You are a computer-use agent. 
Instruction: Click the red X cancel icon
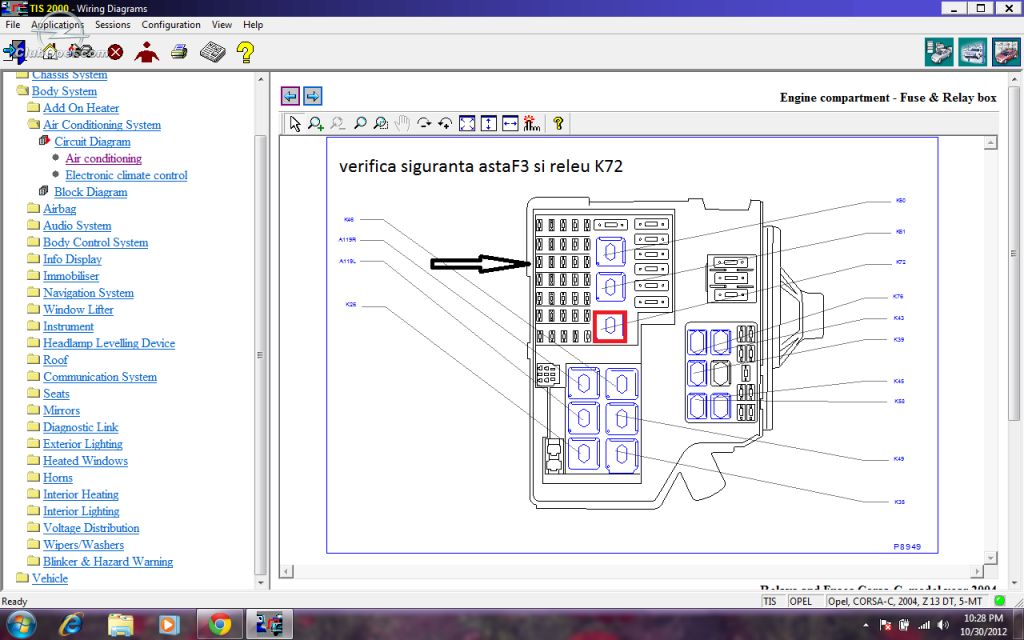coord(116,52)
